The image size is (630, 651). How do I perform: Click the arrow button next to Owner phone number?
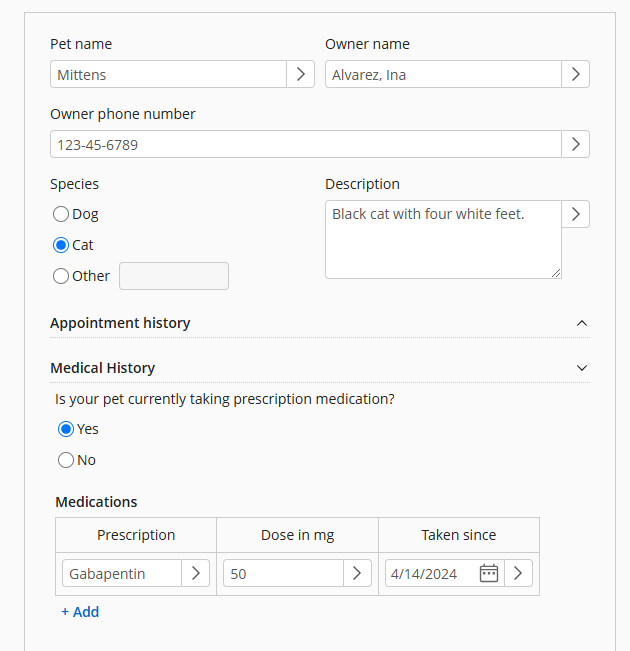[x=575, y=144]
